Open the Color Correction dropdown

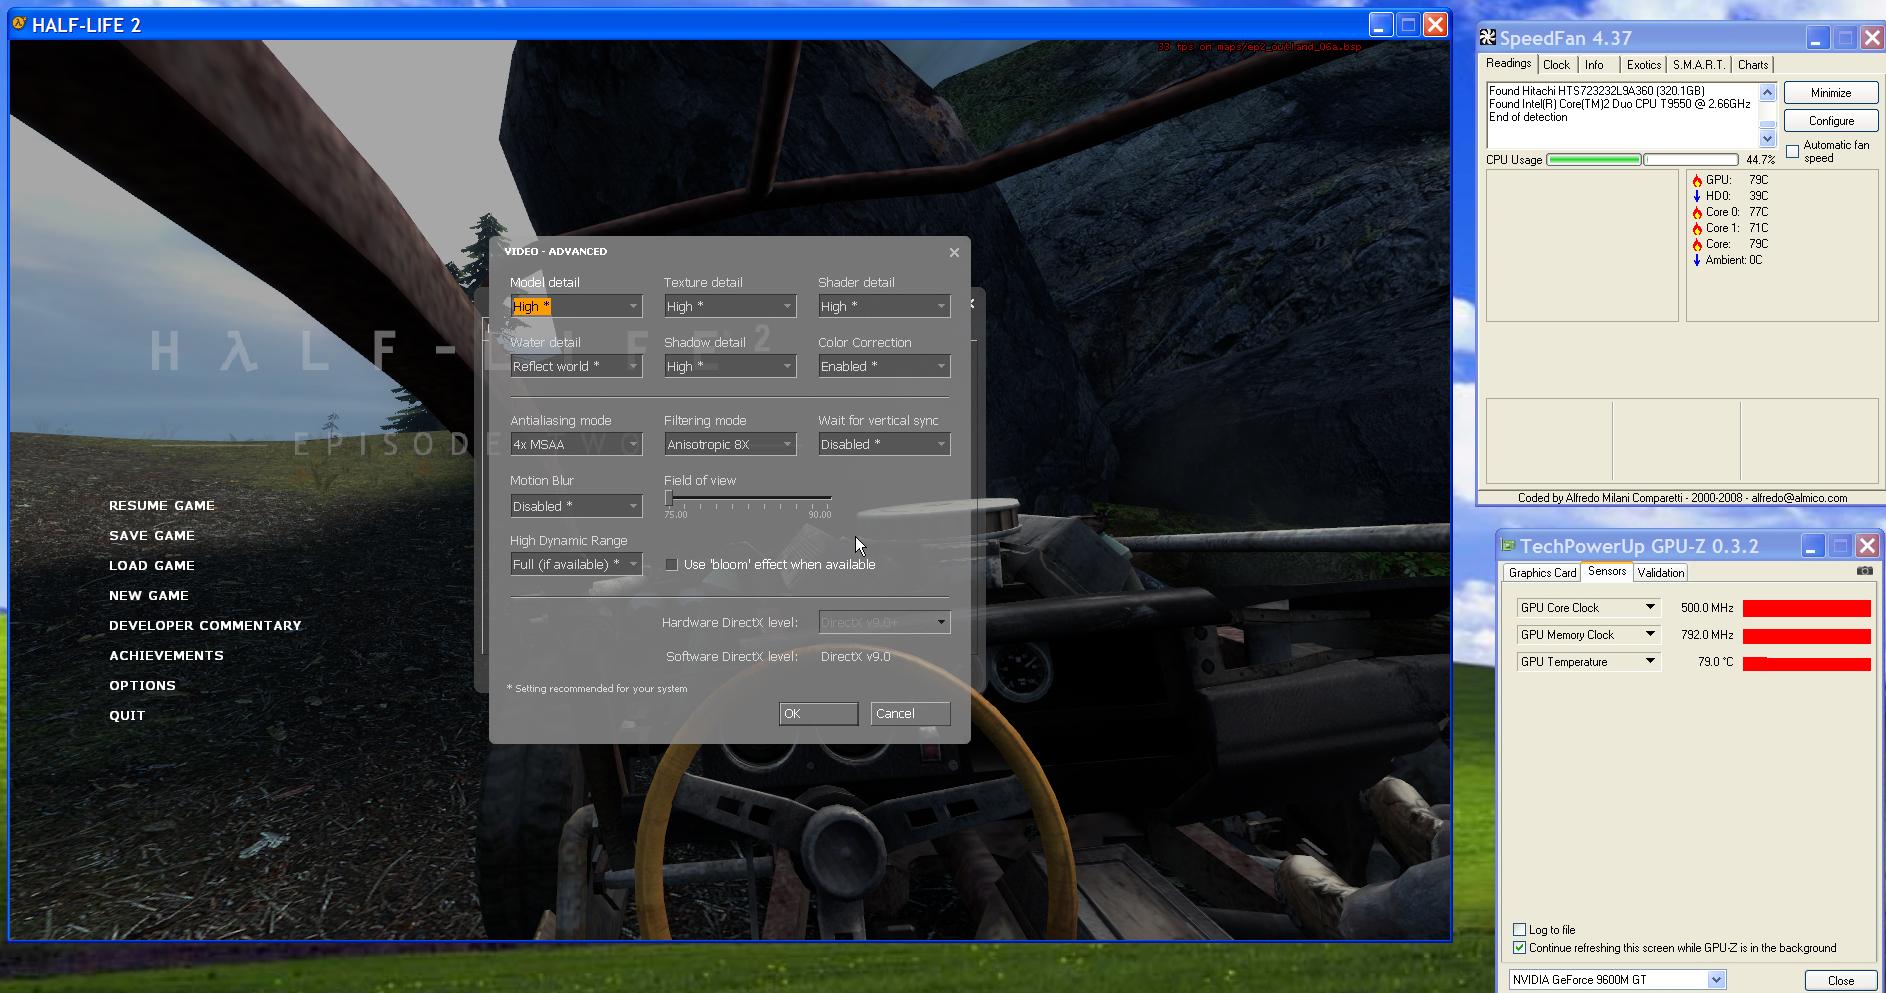pos(884,366)
